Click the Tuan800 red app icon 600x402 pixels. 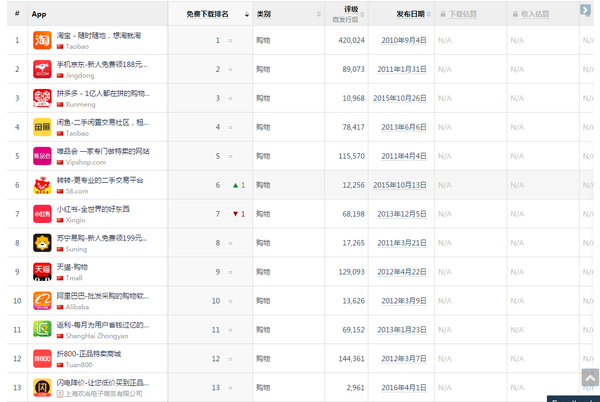(42, 359)
